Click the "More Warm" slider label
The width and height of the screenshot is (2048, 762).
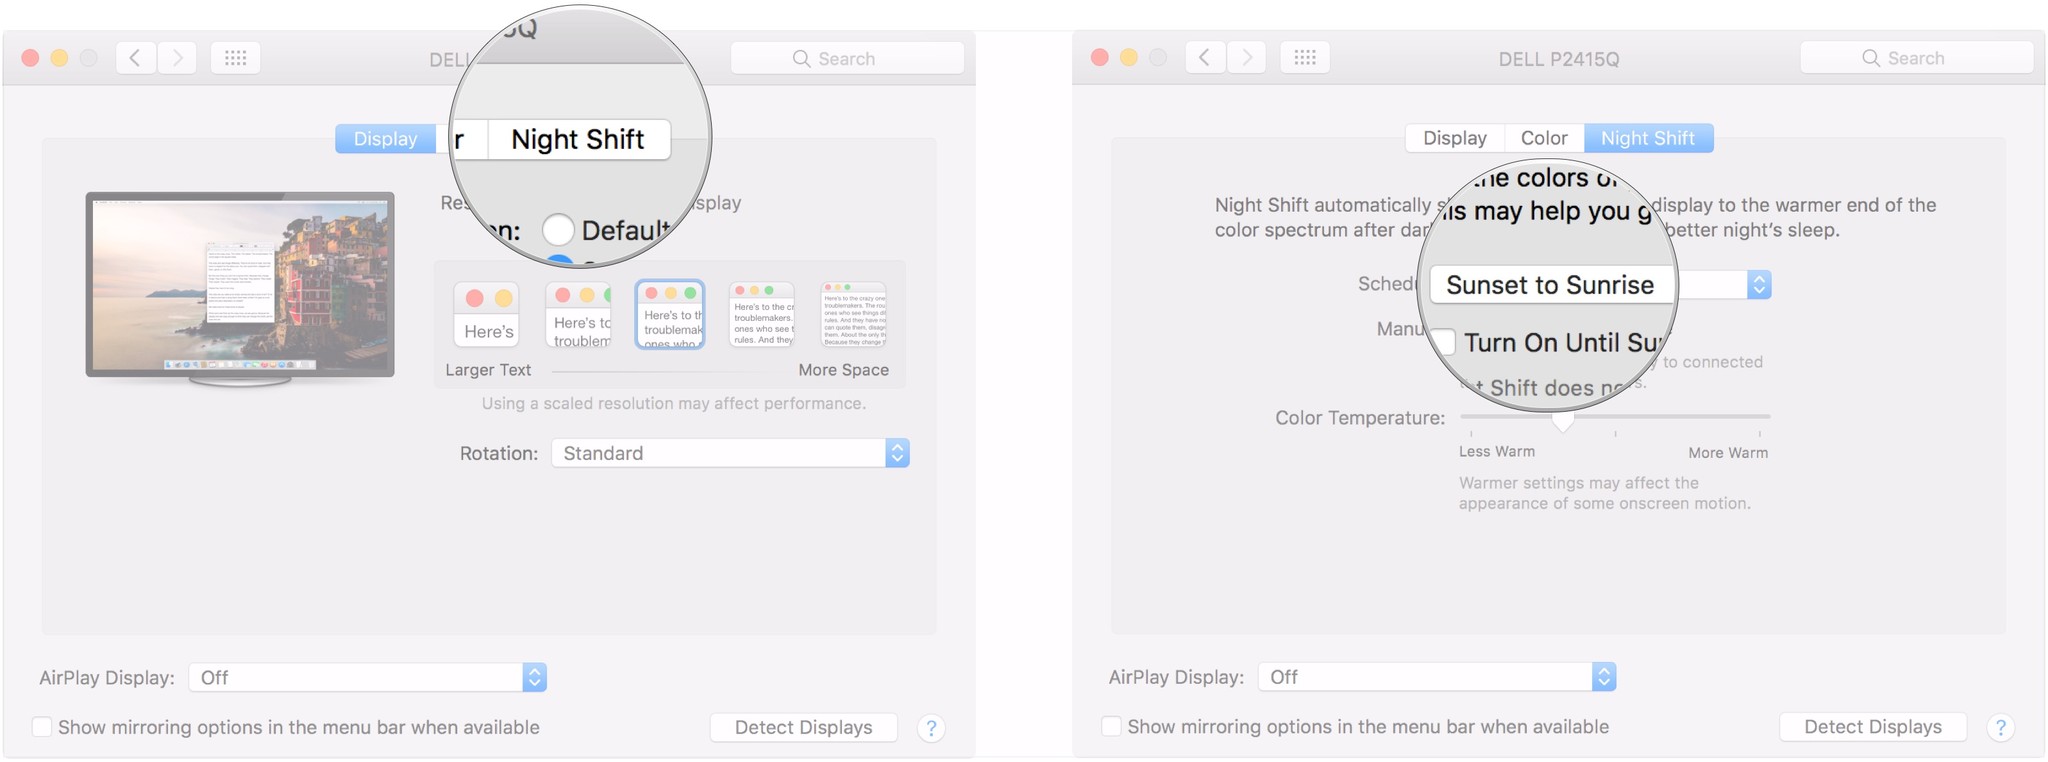(1728, 452)
